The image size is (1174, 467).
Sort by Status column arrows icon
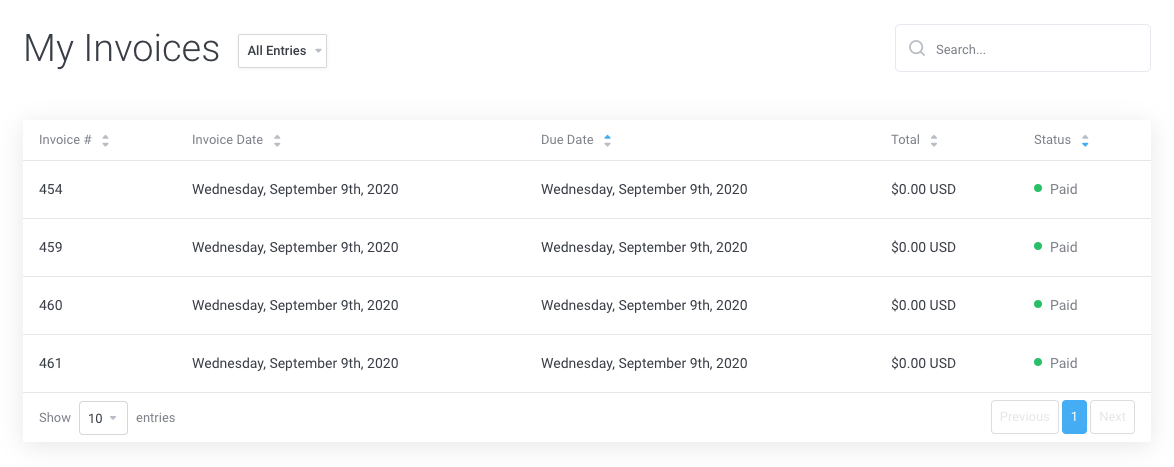1085,141
